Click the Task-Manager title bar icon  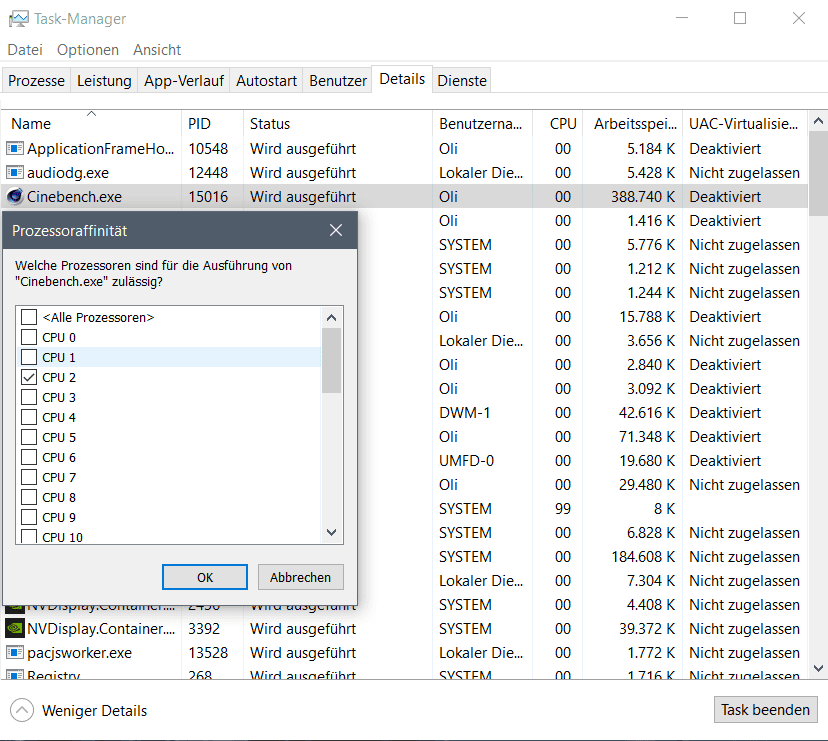pyautogui.click(x=18, y=19)
